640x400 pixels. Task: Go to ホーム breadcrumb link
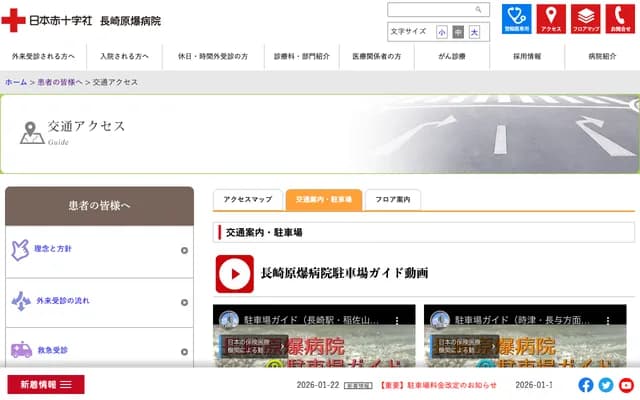[16, 82]
